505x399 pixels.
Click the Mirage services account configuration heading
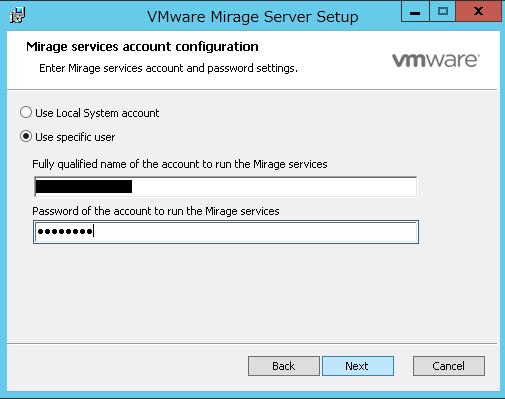(x=142, y=47)
